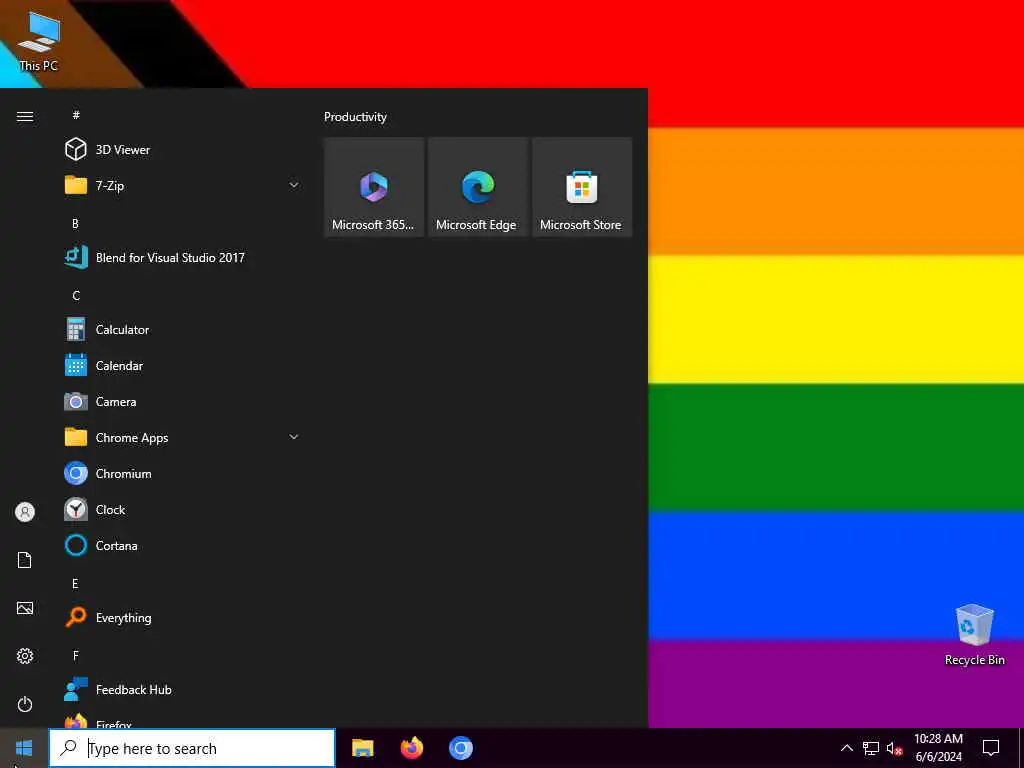
Task: Open Pictures from Start sidebar
Action: click(x=25, y=608)
